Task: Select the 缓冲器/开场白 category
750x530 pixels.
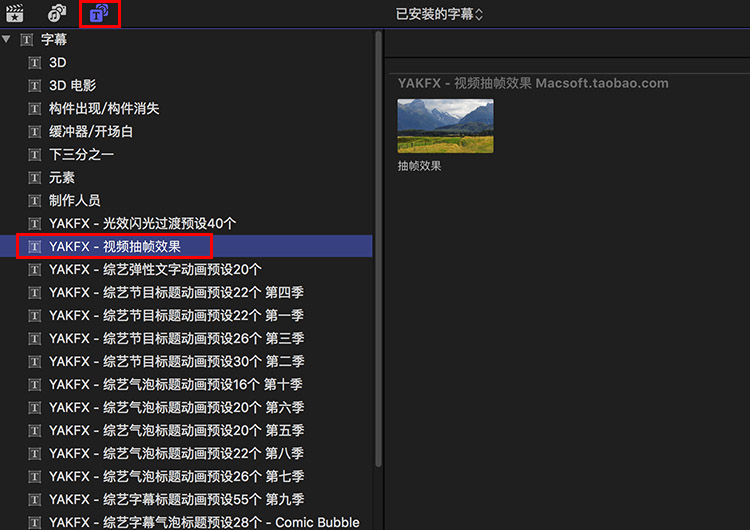Action: 186,132
